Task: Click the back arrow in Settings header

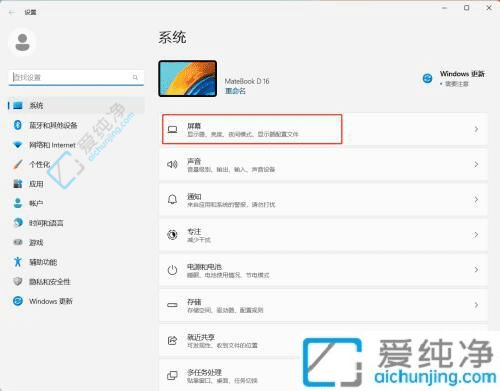Action: pos(12,12)
